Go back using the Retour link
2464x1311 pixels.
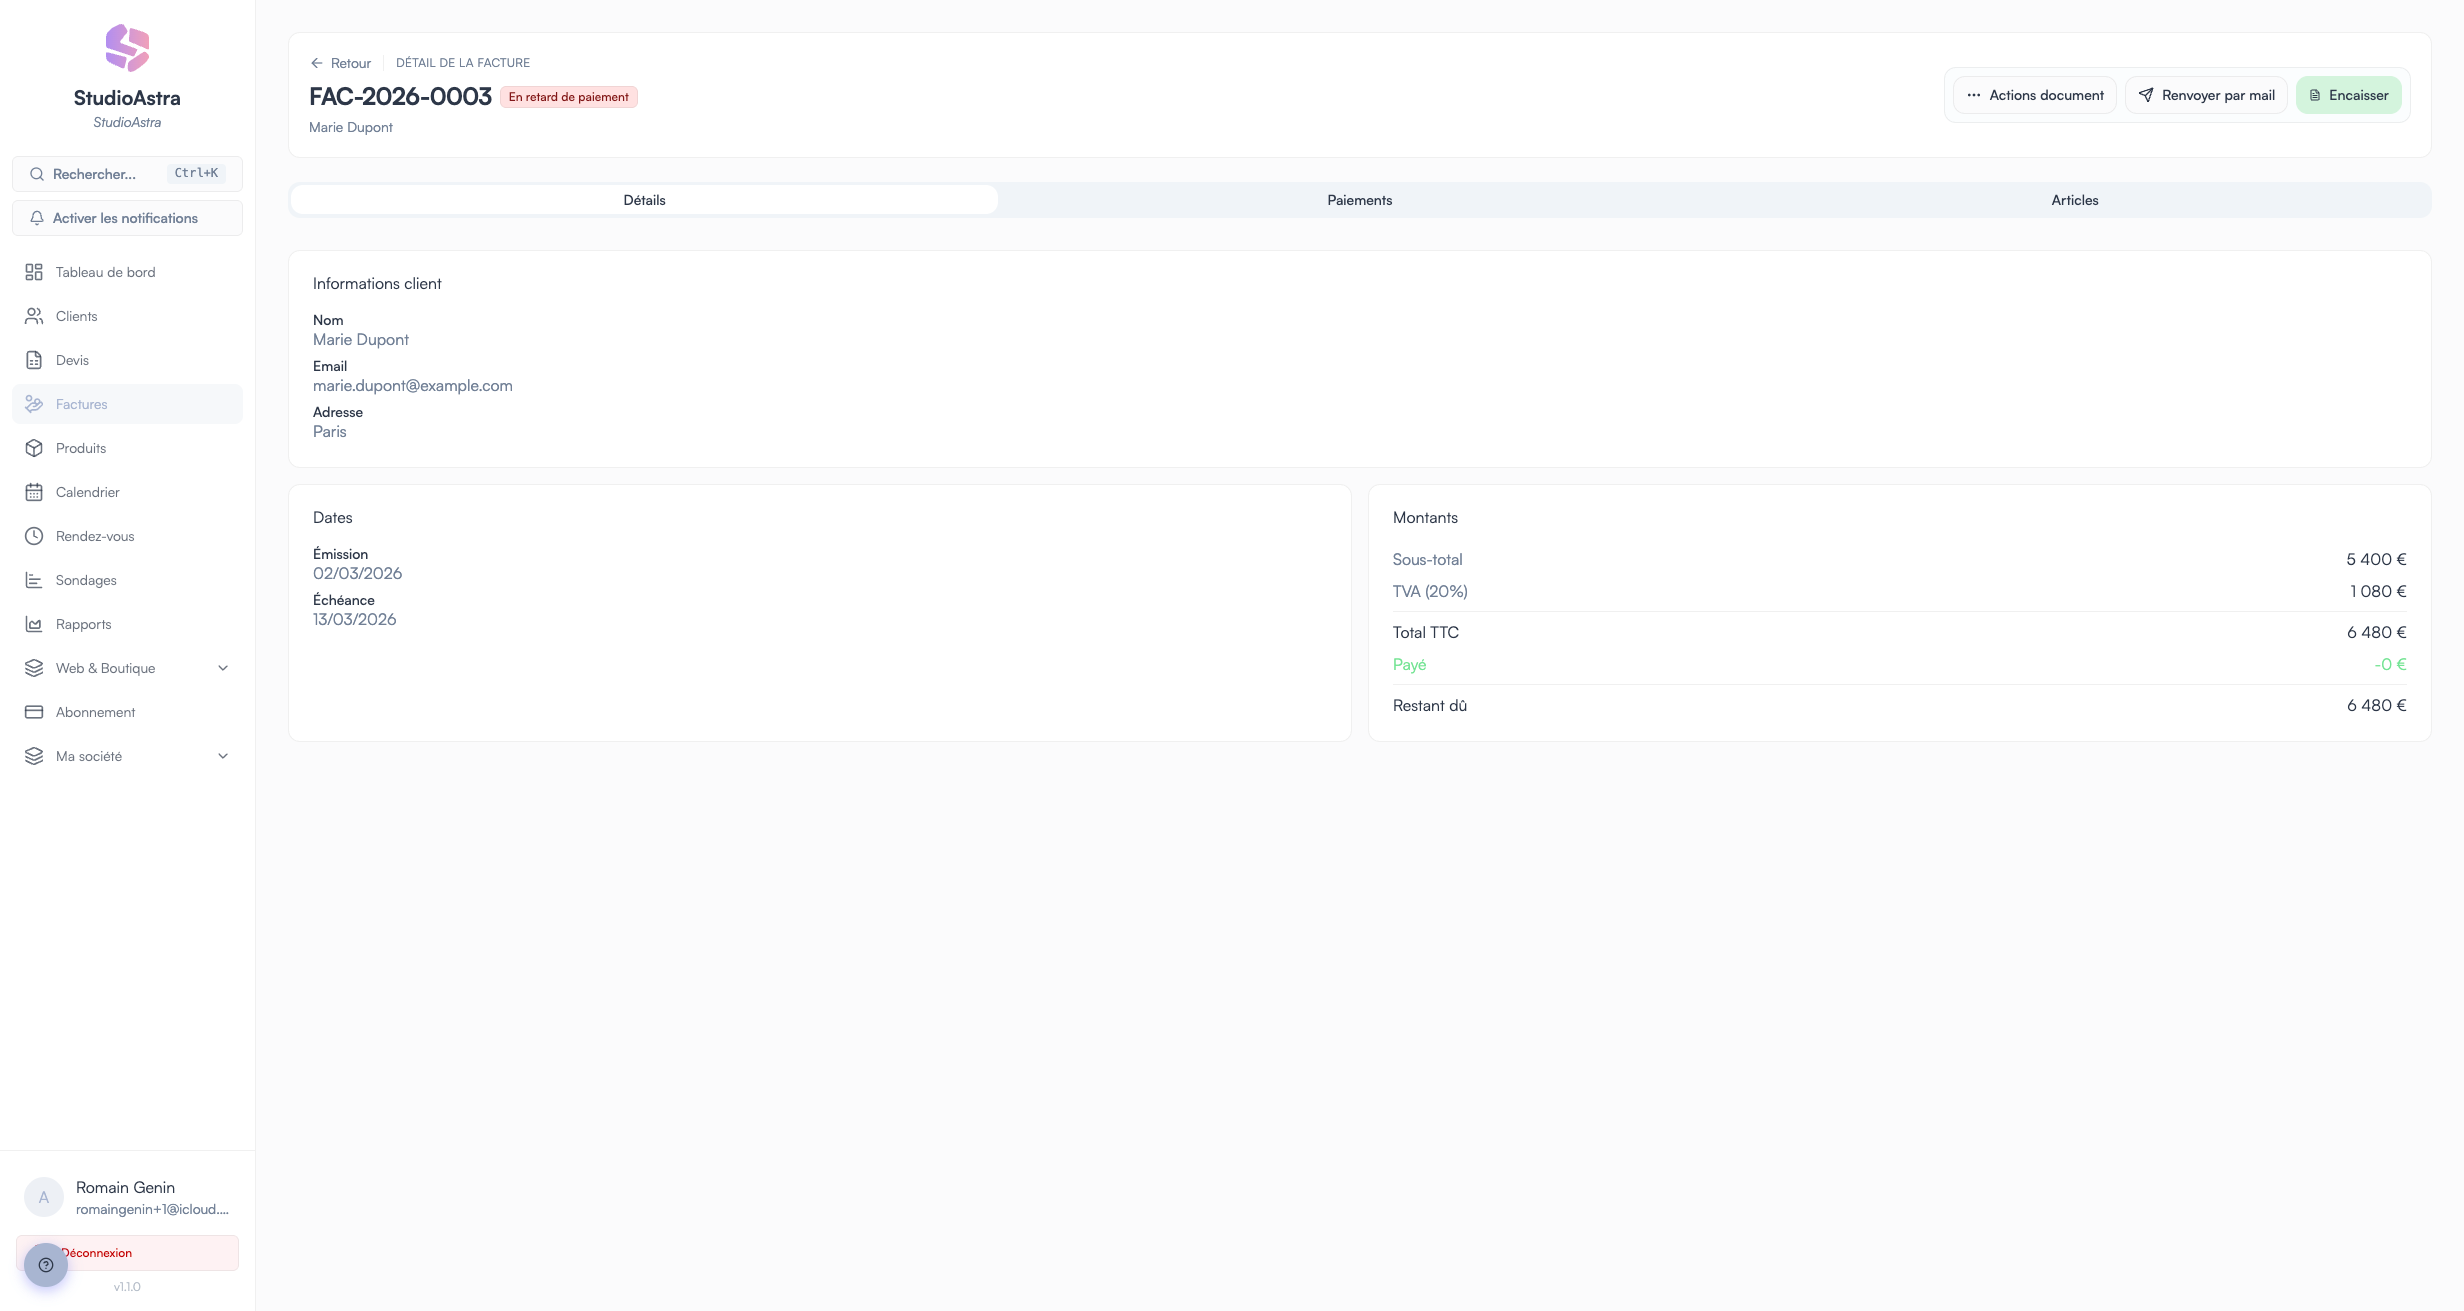[341, 63]
